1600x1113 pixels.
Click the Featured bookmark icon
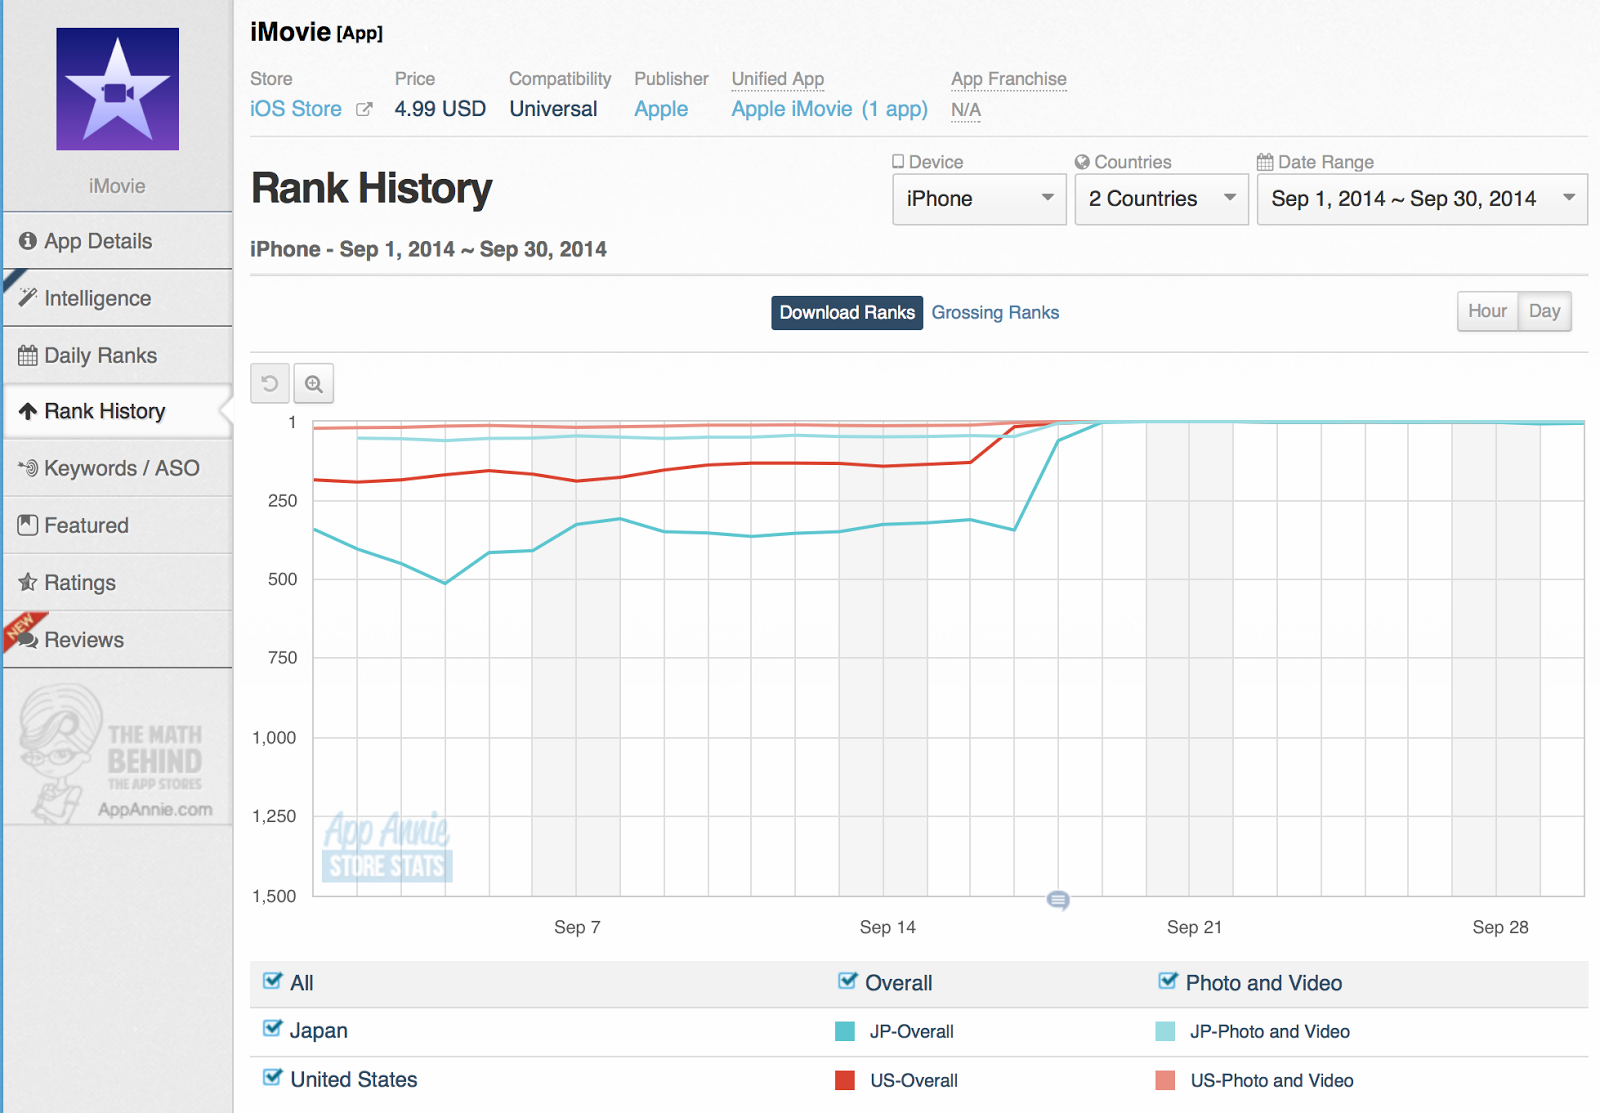(28, 525)
